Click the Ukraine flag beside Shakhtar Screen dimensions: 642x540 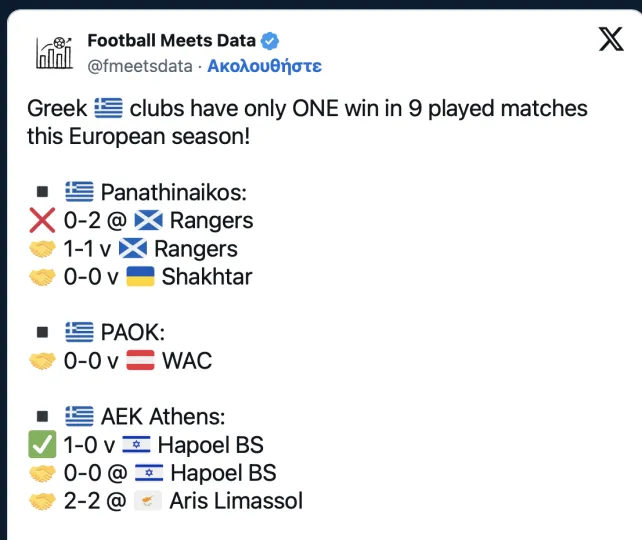click(x=140, y=276)
